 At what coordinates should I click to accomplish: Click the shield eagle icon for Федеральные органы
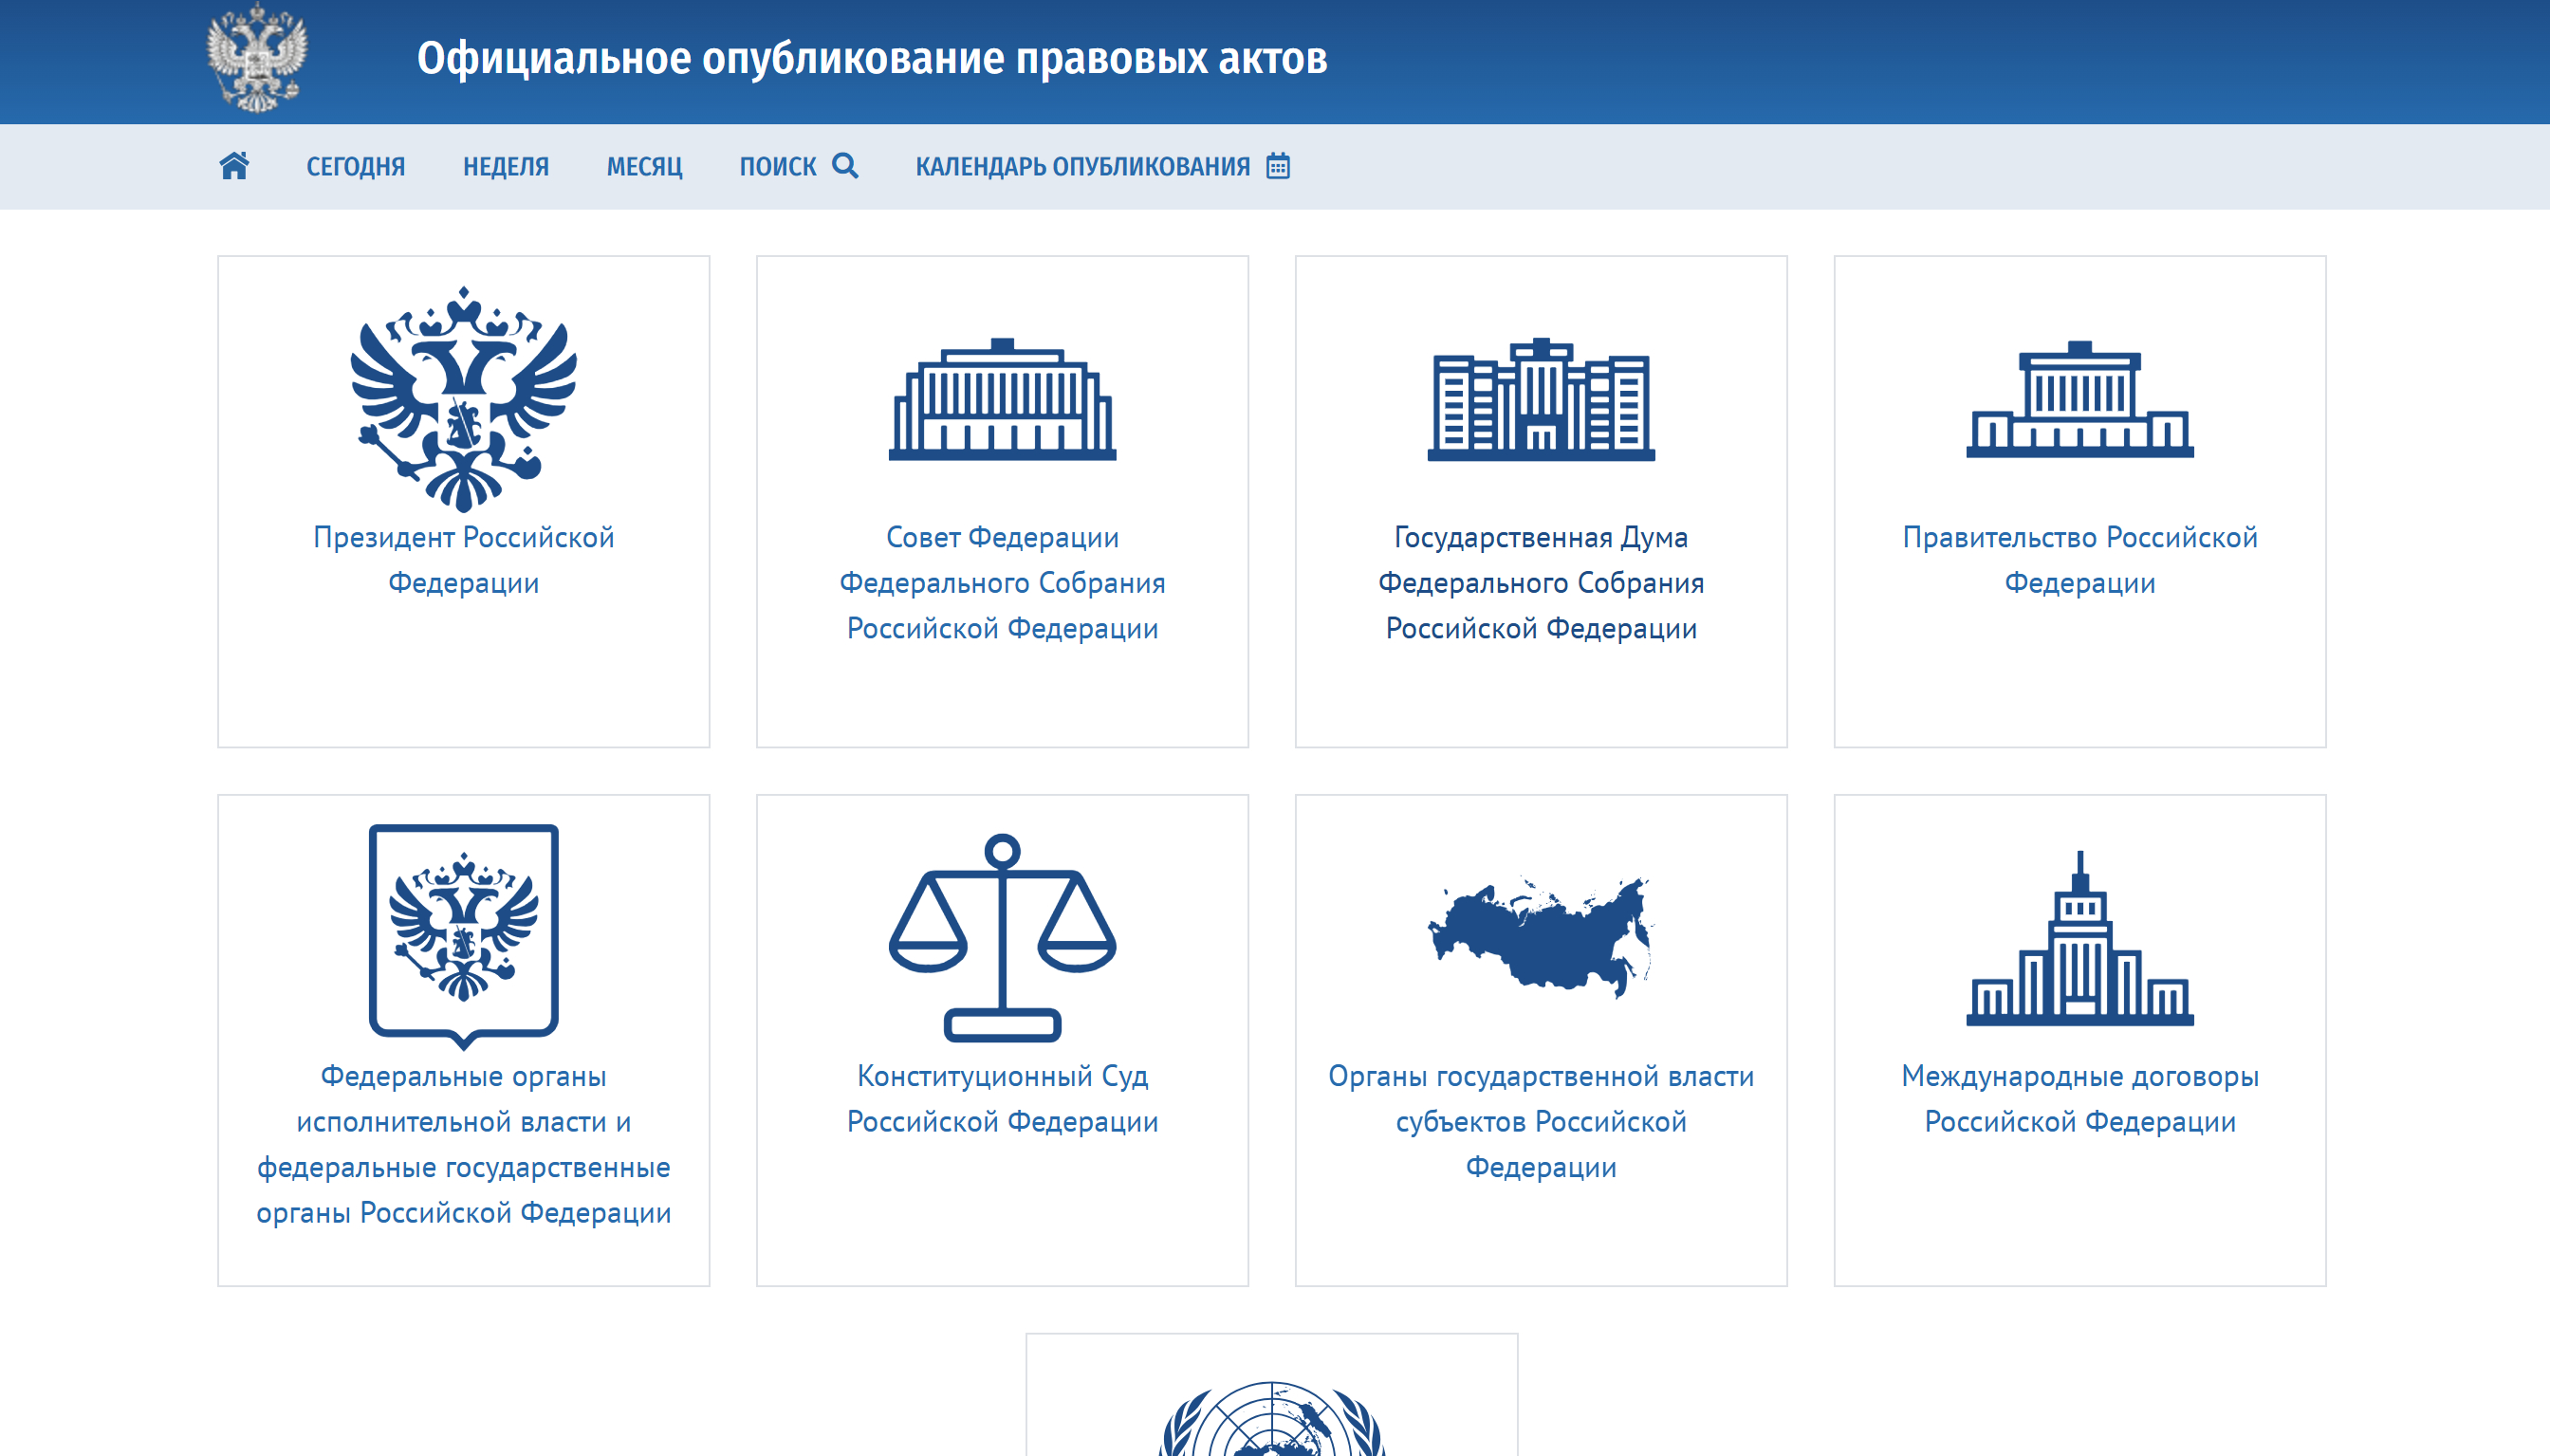(x=464, y=937)
